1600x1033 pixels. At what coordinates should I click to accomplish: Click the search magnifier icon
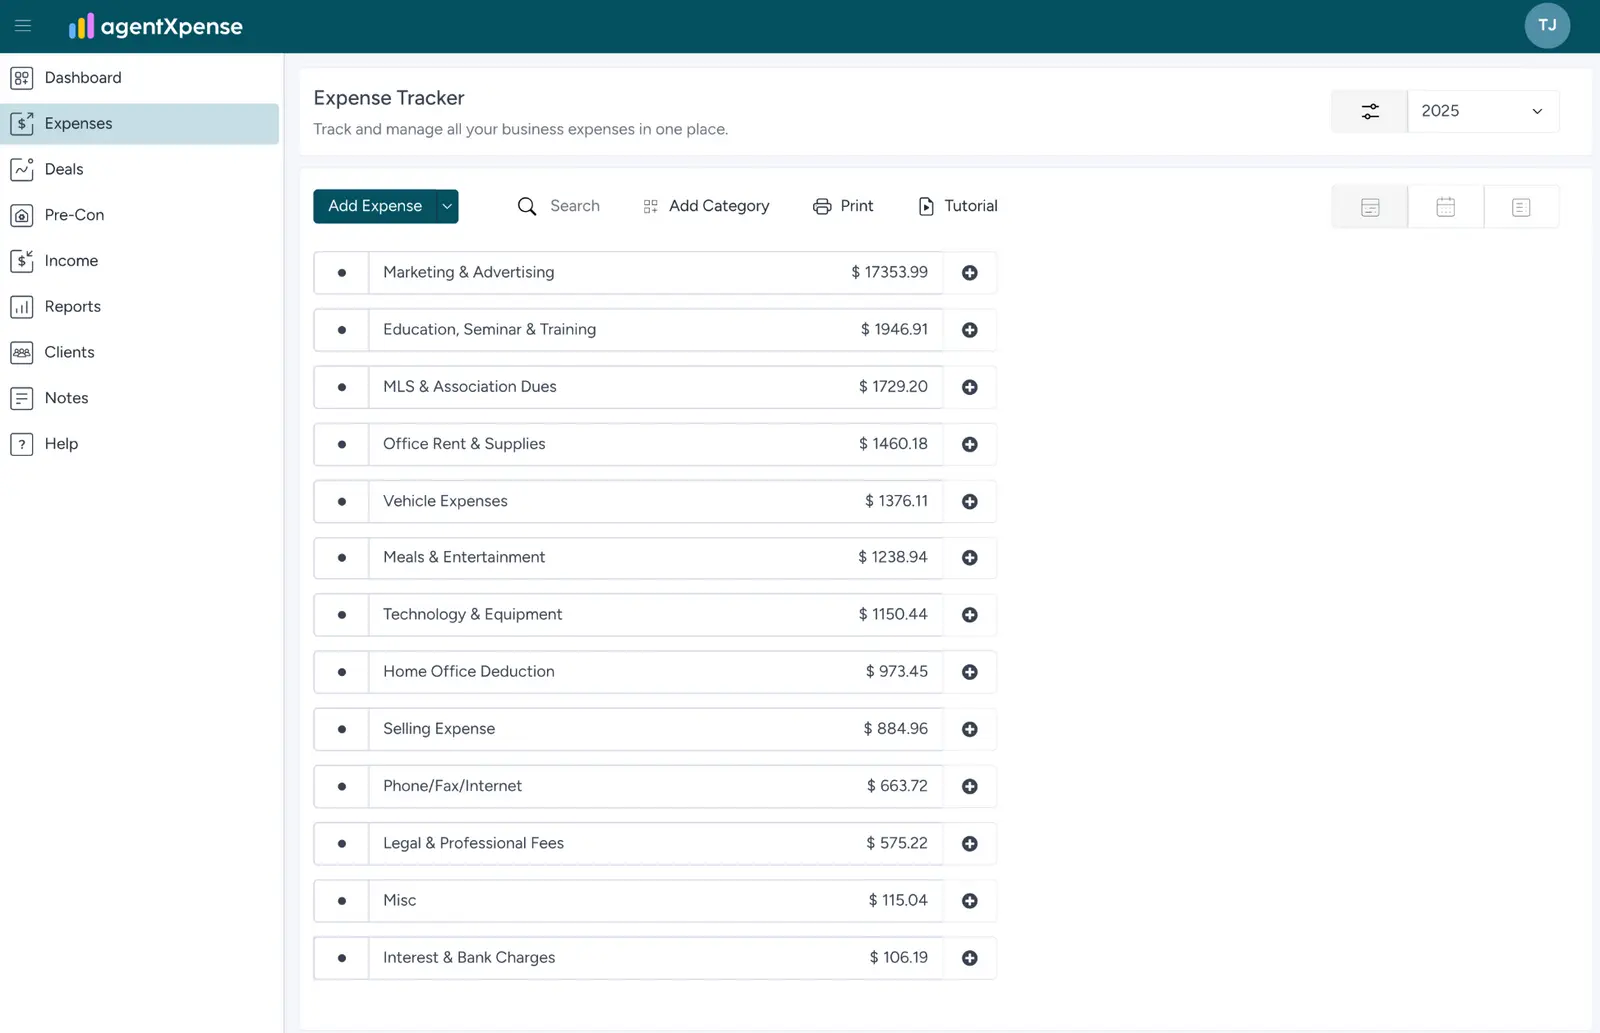pos(527,206)
